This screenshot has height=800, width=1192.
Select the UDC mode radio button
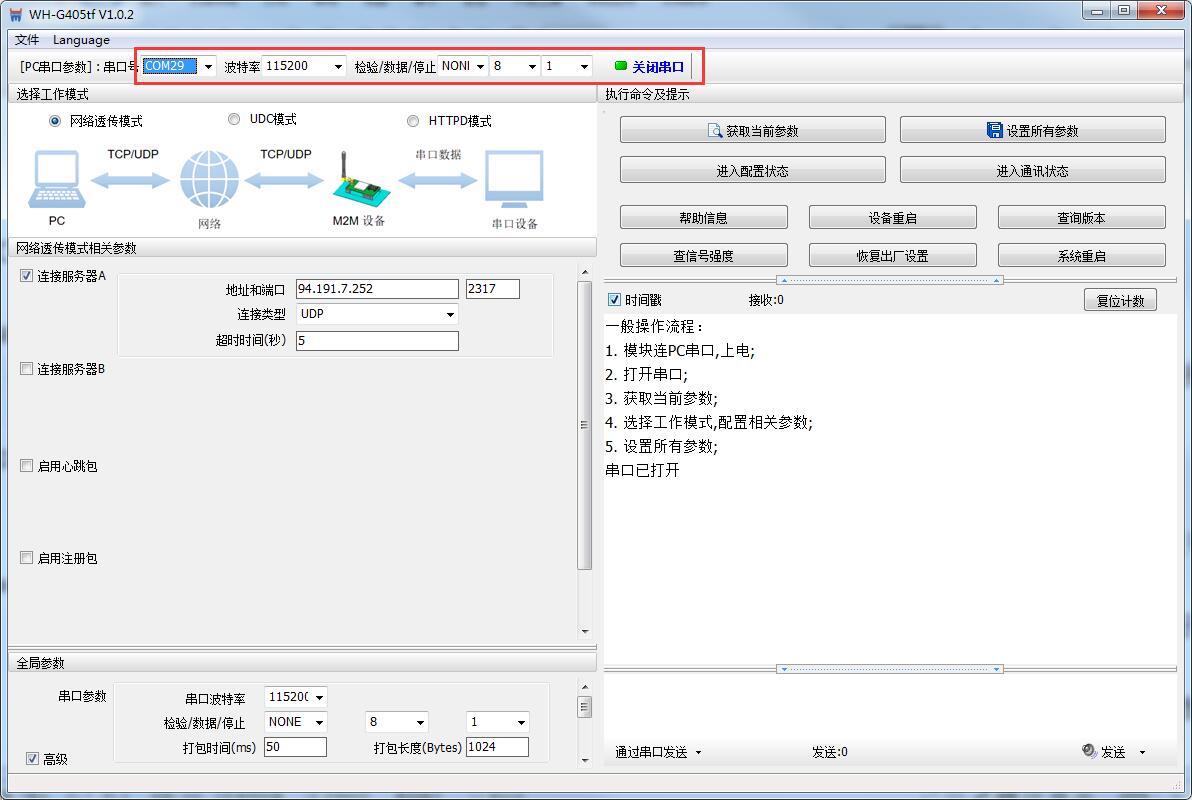pyautogui.click(x=234, y=119)
